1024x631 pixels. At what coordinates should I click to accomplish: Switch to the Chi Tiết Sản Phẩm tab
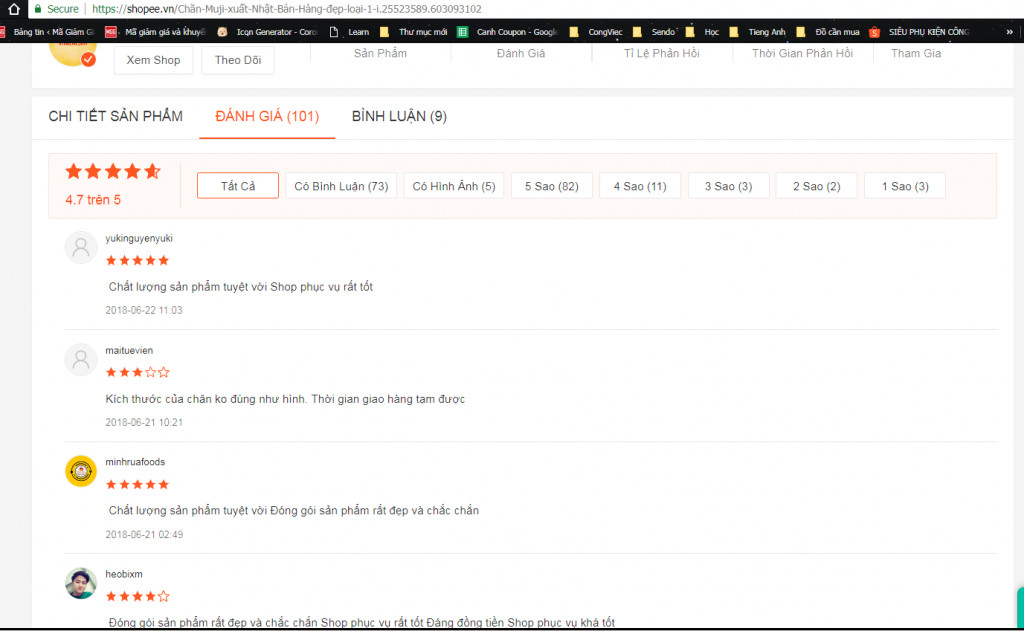pyautogui.click(x=116, y=117)
